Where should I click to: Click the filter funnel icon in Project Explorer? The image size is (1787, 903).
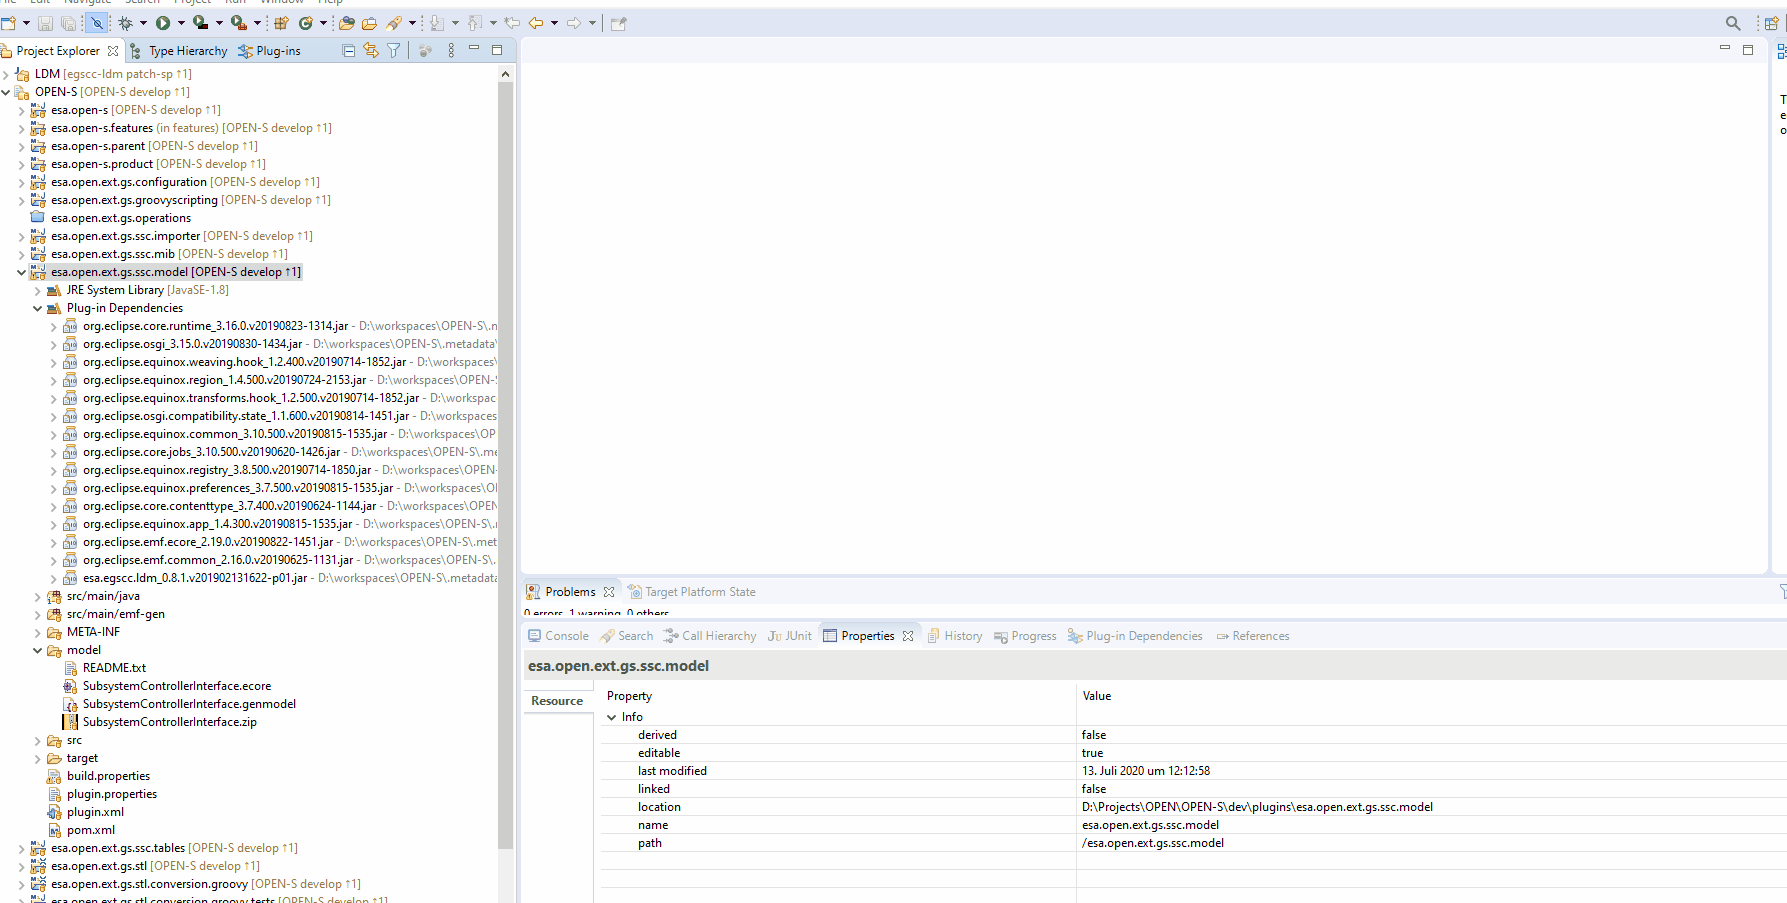click(x=394, y=51)
